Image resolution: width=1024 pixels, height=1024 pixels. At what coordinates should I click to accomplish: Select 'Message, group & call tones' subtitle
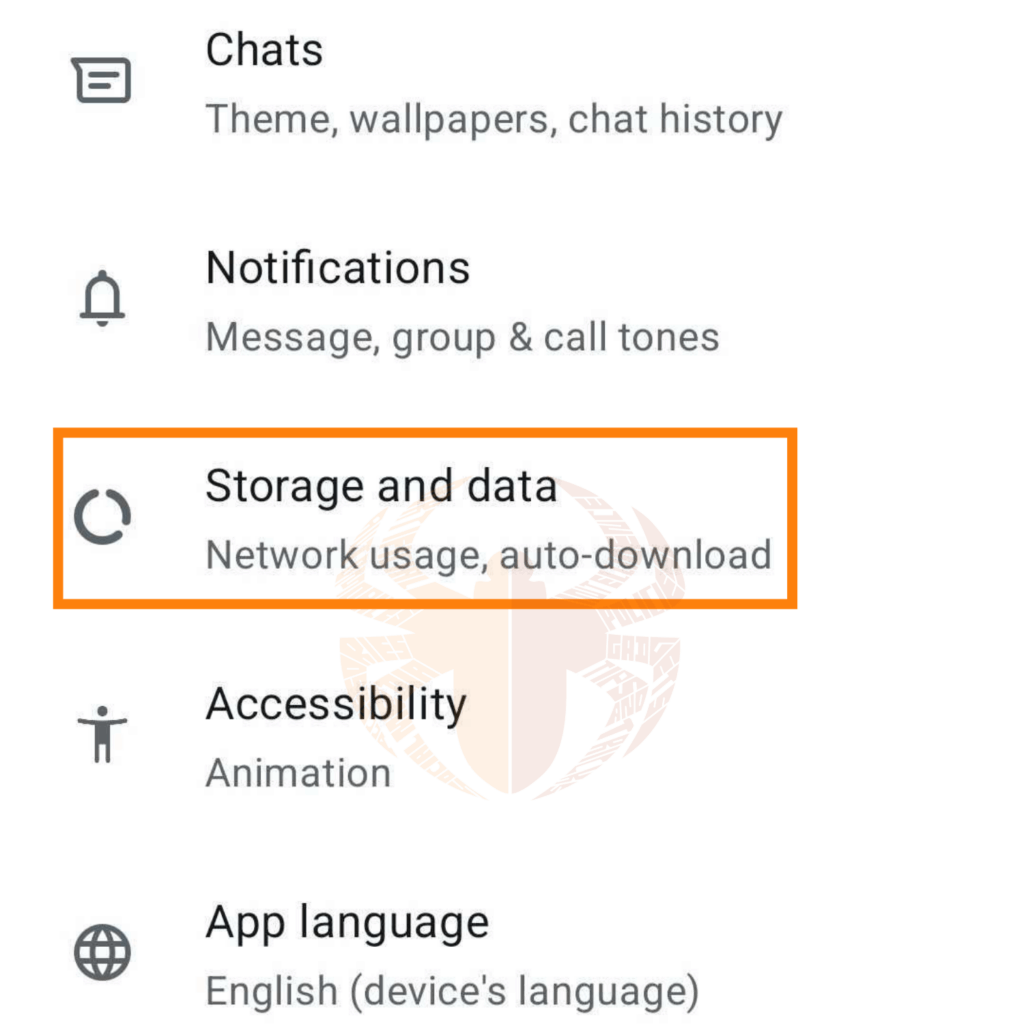tap(462, 338)
